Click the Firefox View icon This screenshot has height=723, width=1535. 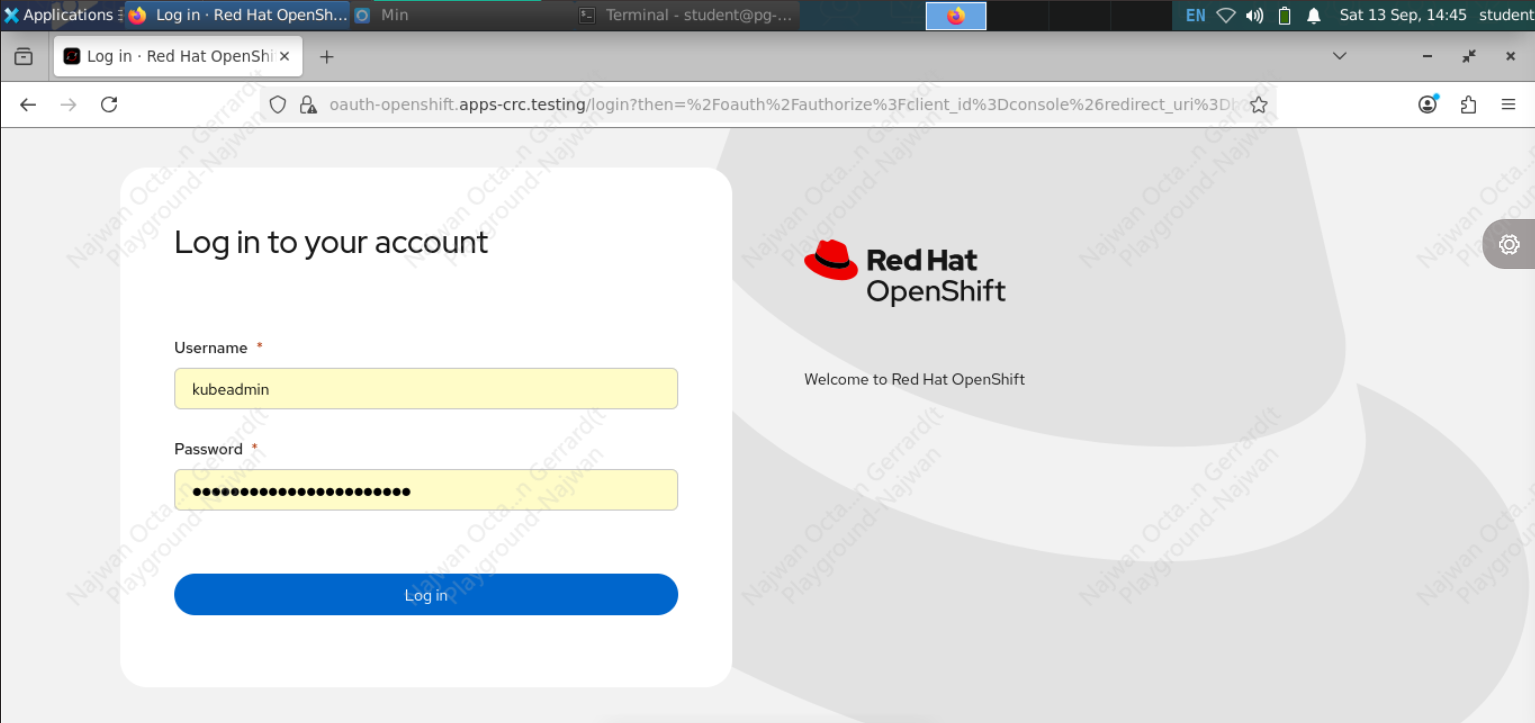(23, 57)
